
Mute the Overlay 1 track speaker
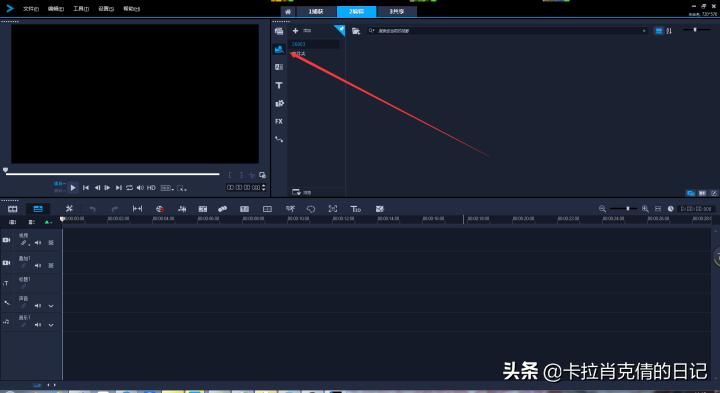pos(38,265)
